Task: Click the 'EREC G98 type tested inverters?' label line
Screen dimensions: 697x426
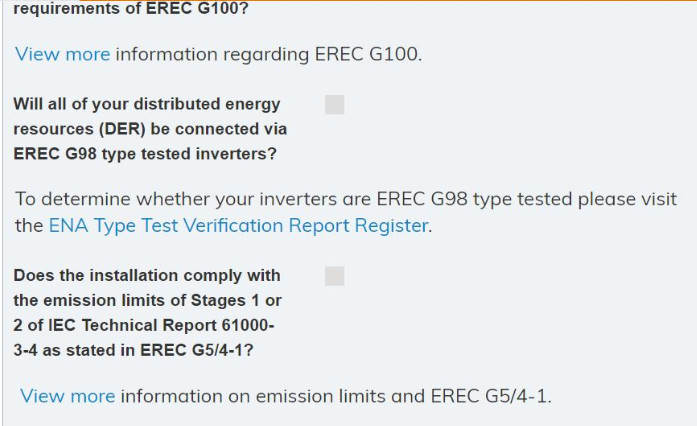Action: point(145,154)
